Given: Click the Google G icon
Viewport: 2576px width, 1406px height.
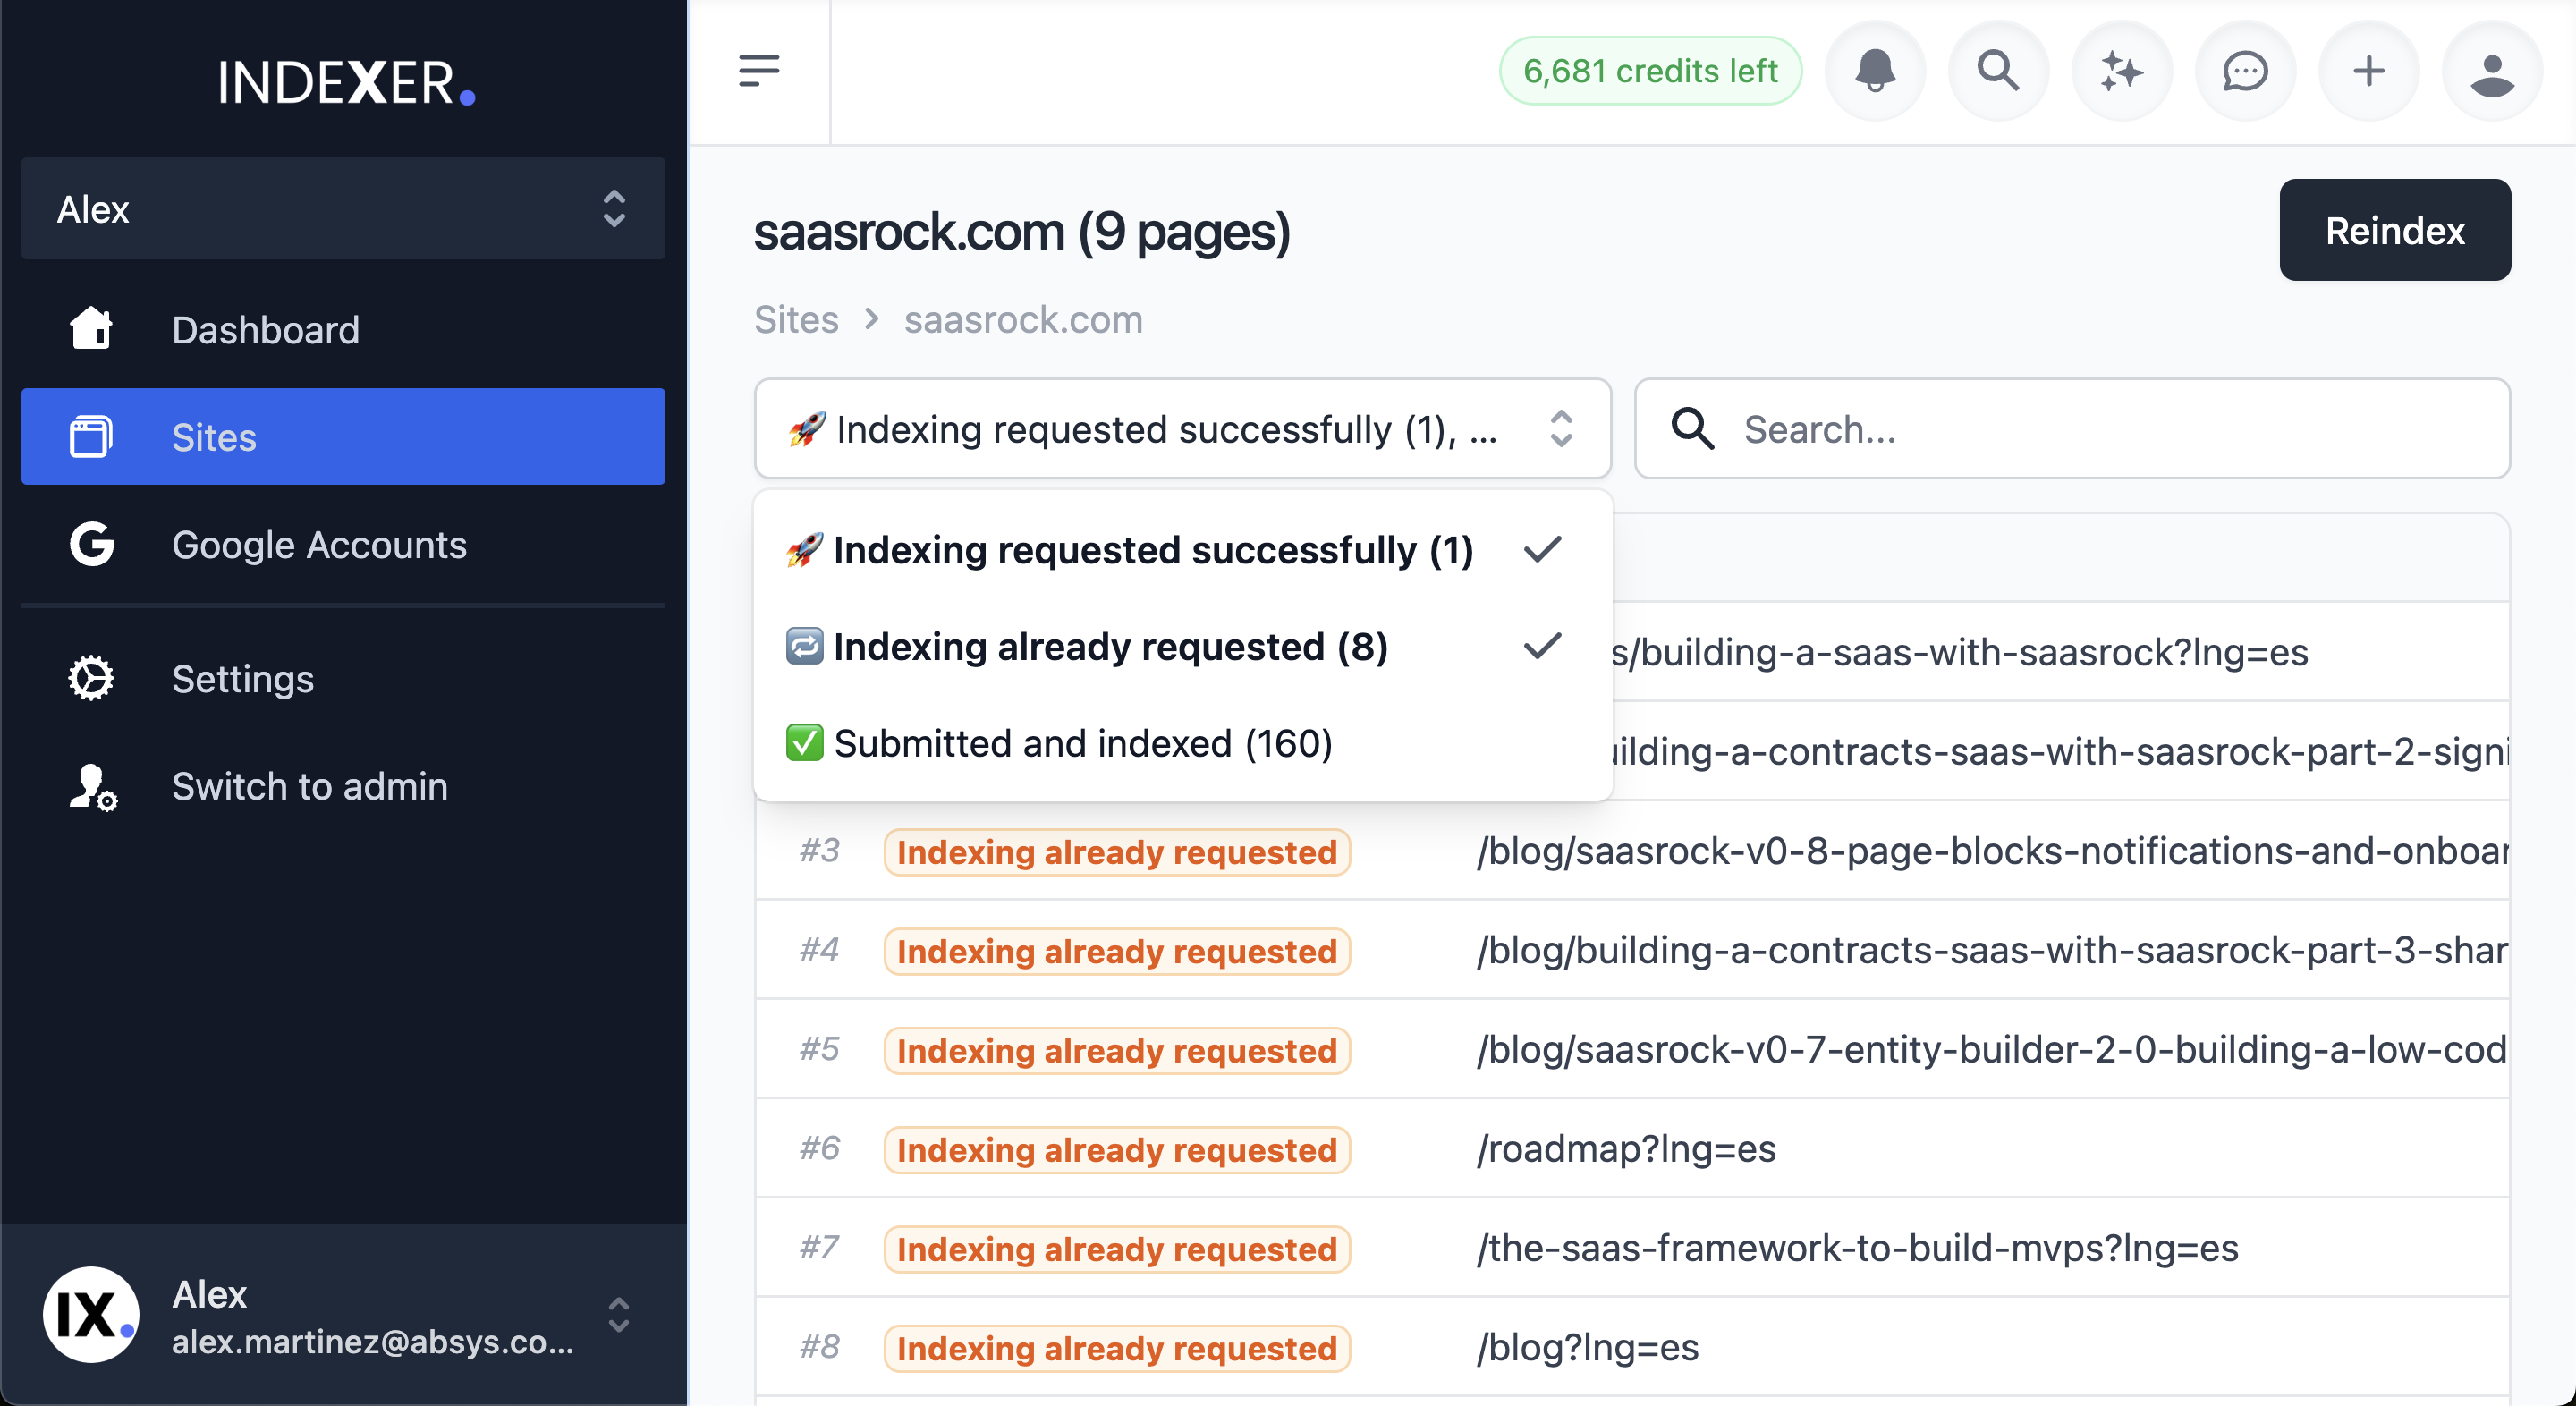Looking at the screenshot, I should [91, 544].
